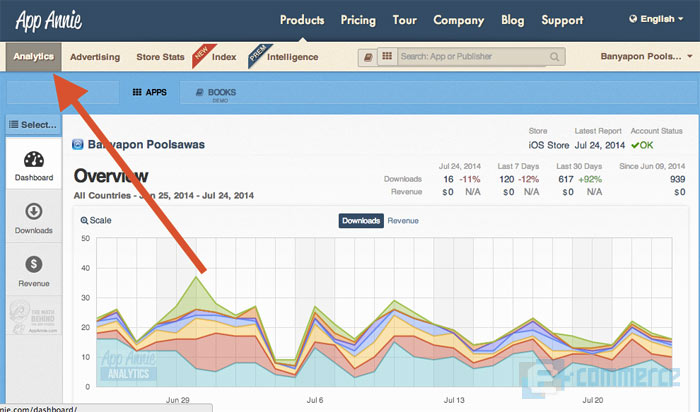Open The Math Behind thumbnail in sidebar

[x=33, y=317]
